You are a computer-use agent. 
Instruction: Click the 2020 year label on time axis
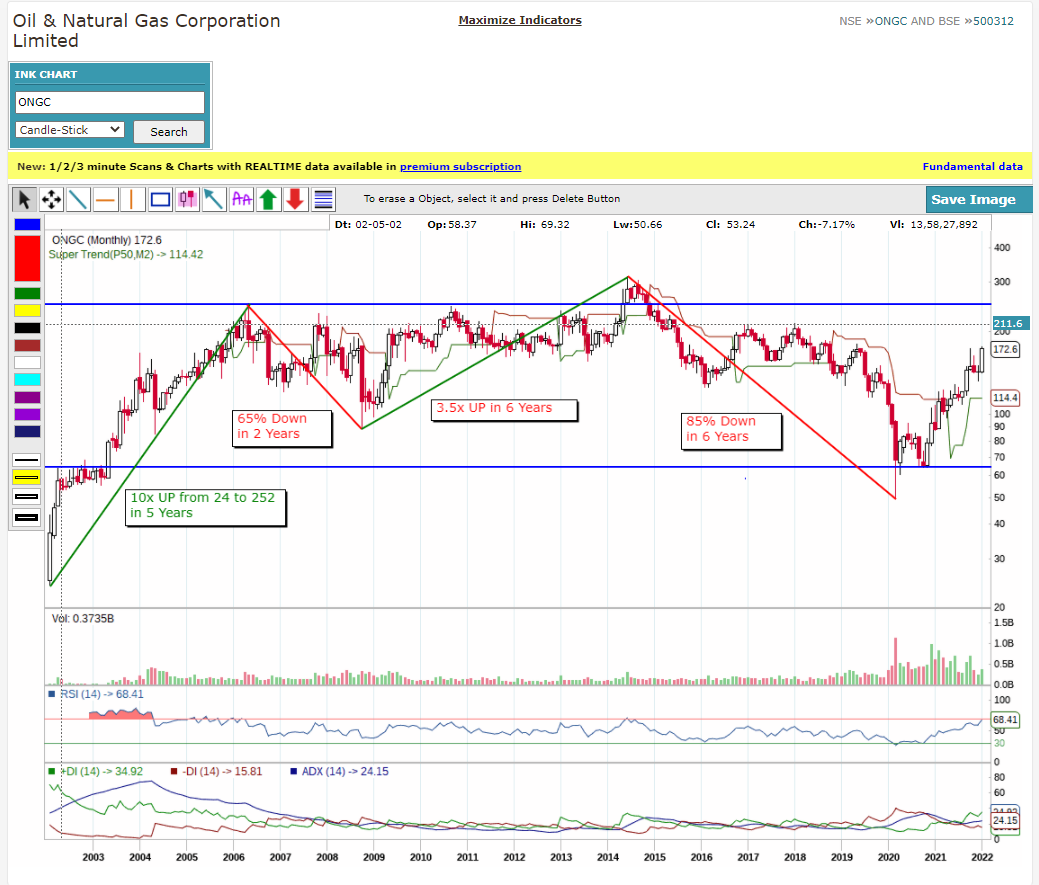(889, 857)
